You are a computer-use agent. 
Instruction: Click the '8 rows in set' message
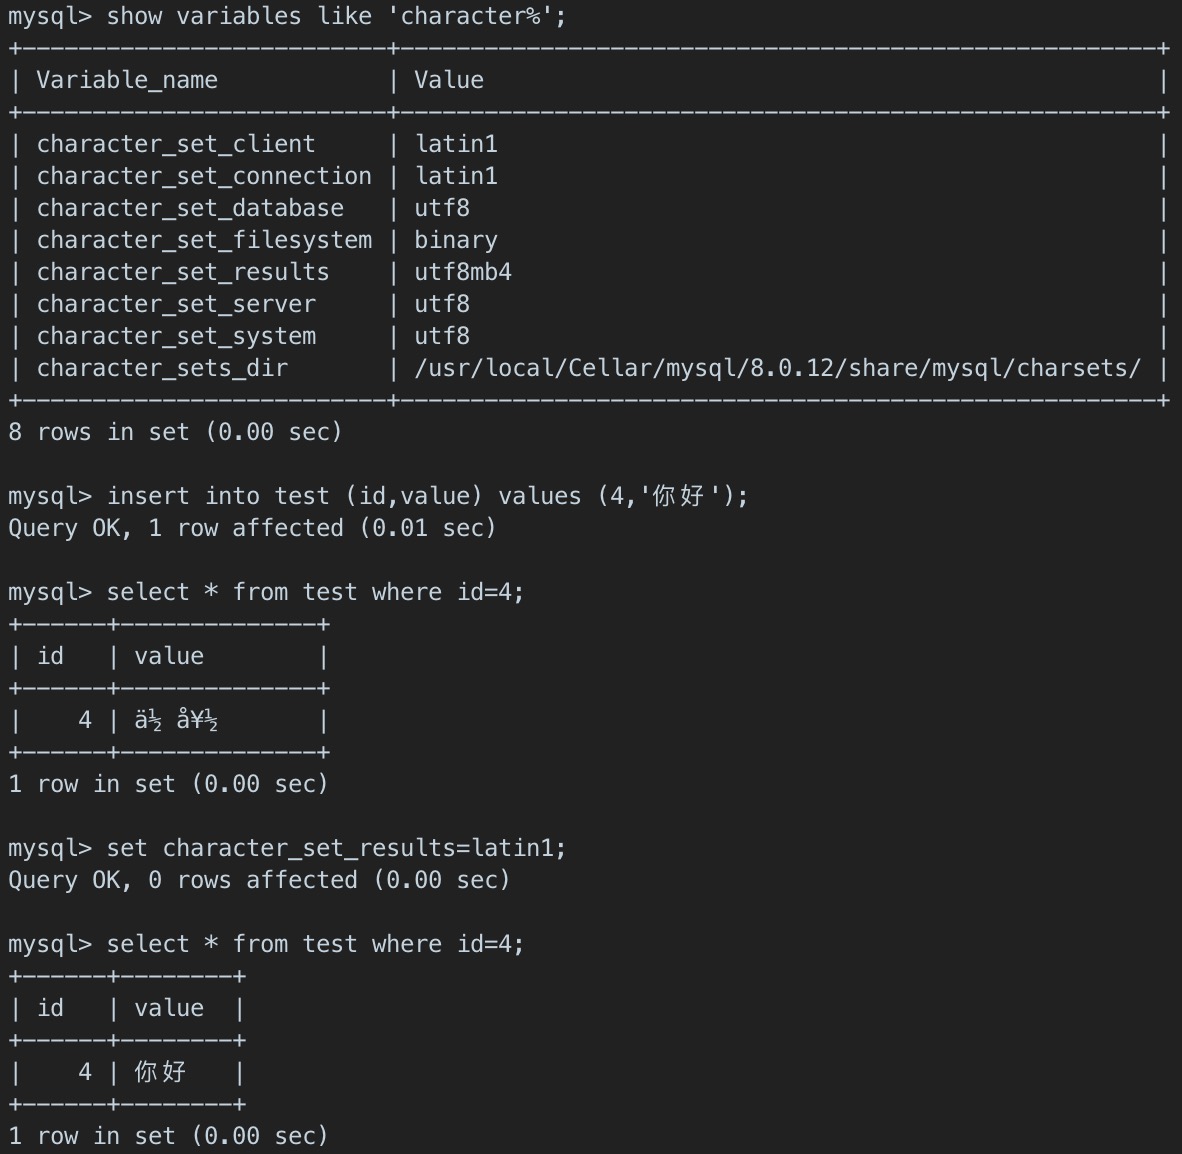pos(175,432)
